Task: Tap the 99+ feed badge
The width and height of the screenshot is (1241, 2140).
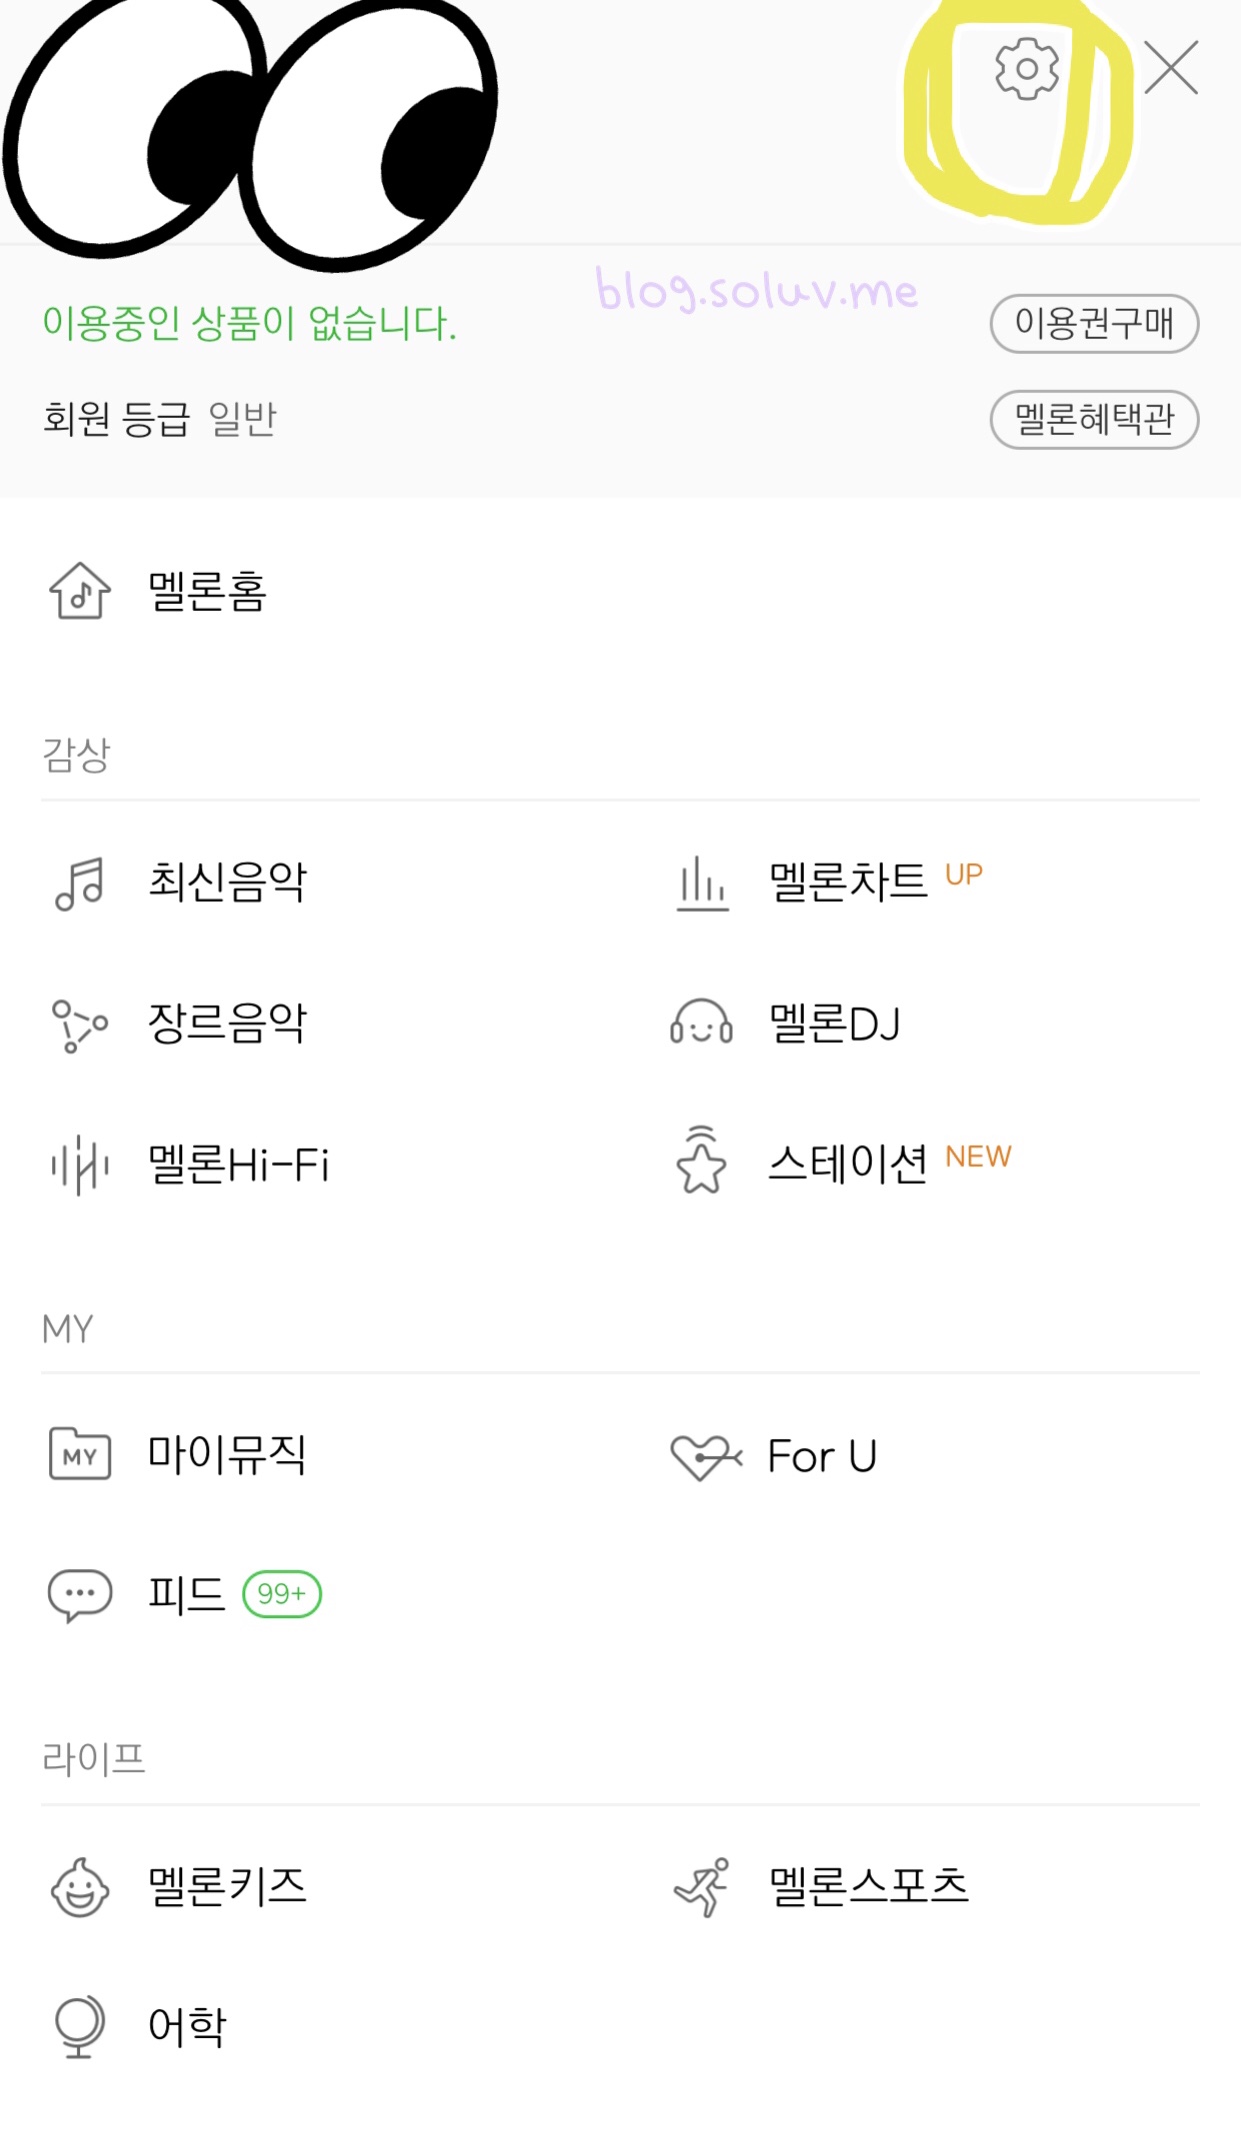Action: pyautogui.click(x=282, y=1594)
